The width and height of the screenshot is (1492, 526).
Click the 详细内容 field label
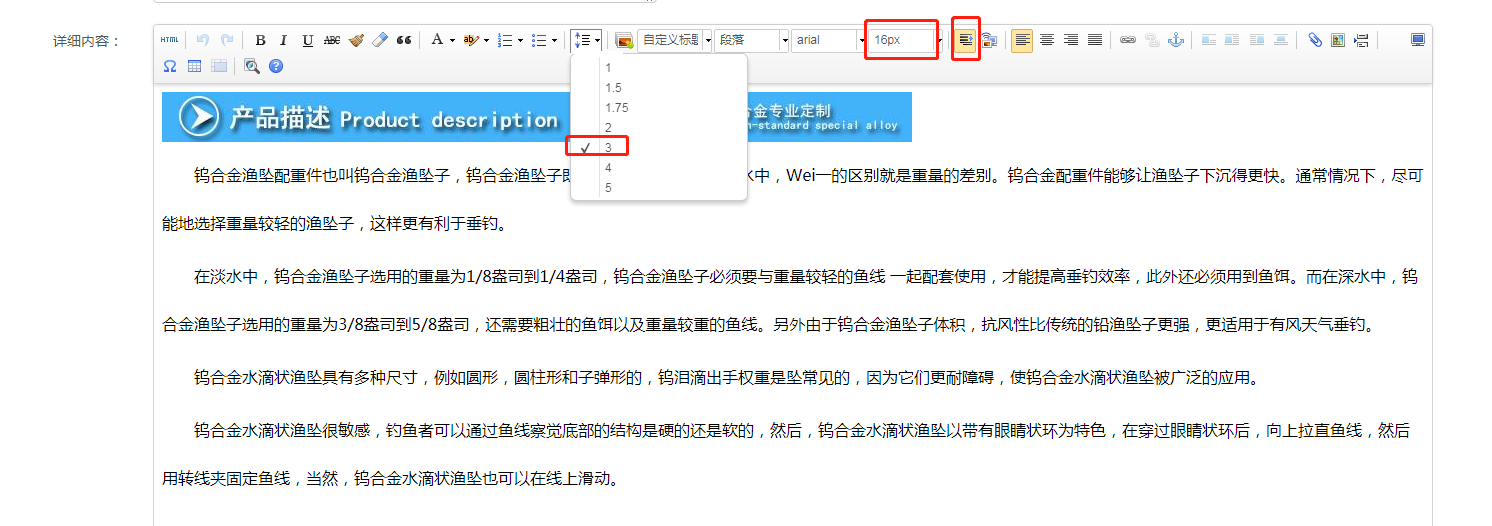point(86,41)
